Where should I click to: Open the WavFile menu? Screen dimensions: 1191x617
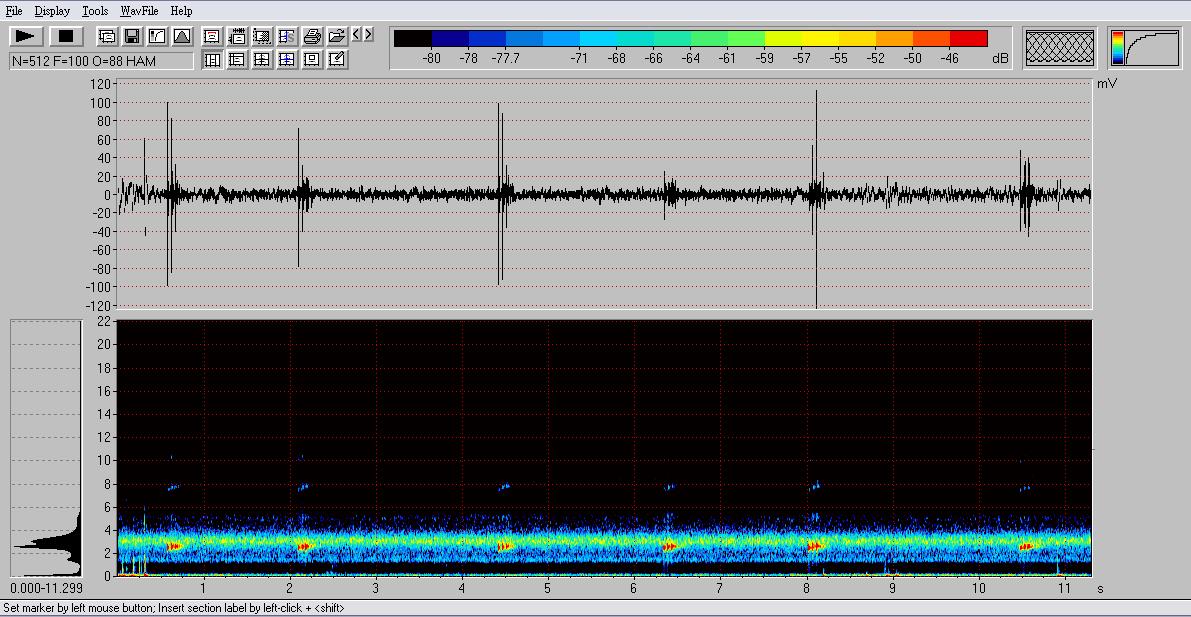[140, 11]
